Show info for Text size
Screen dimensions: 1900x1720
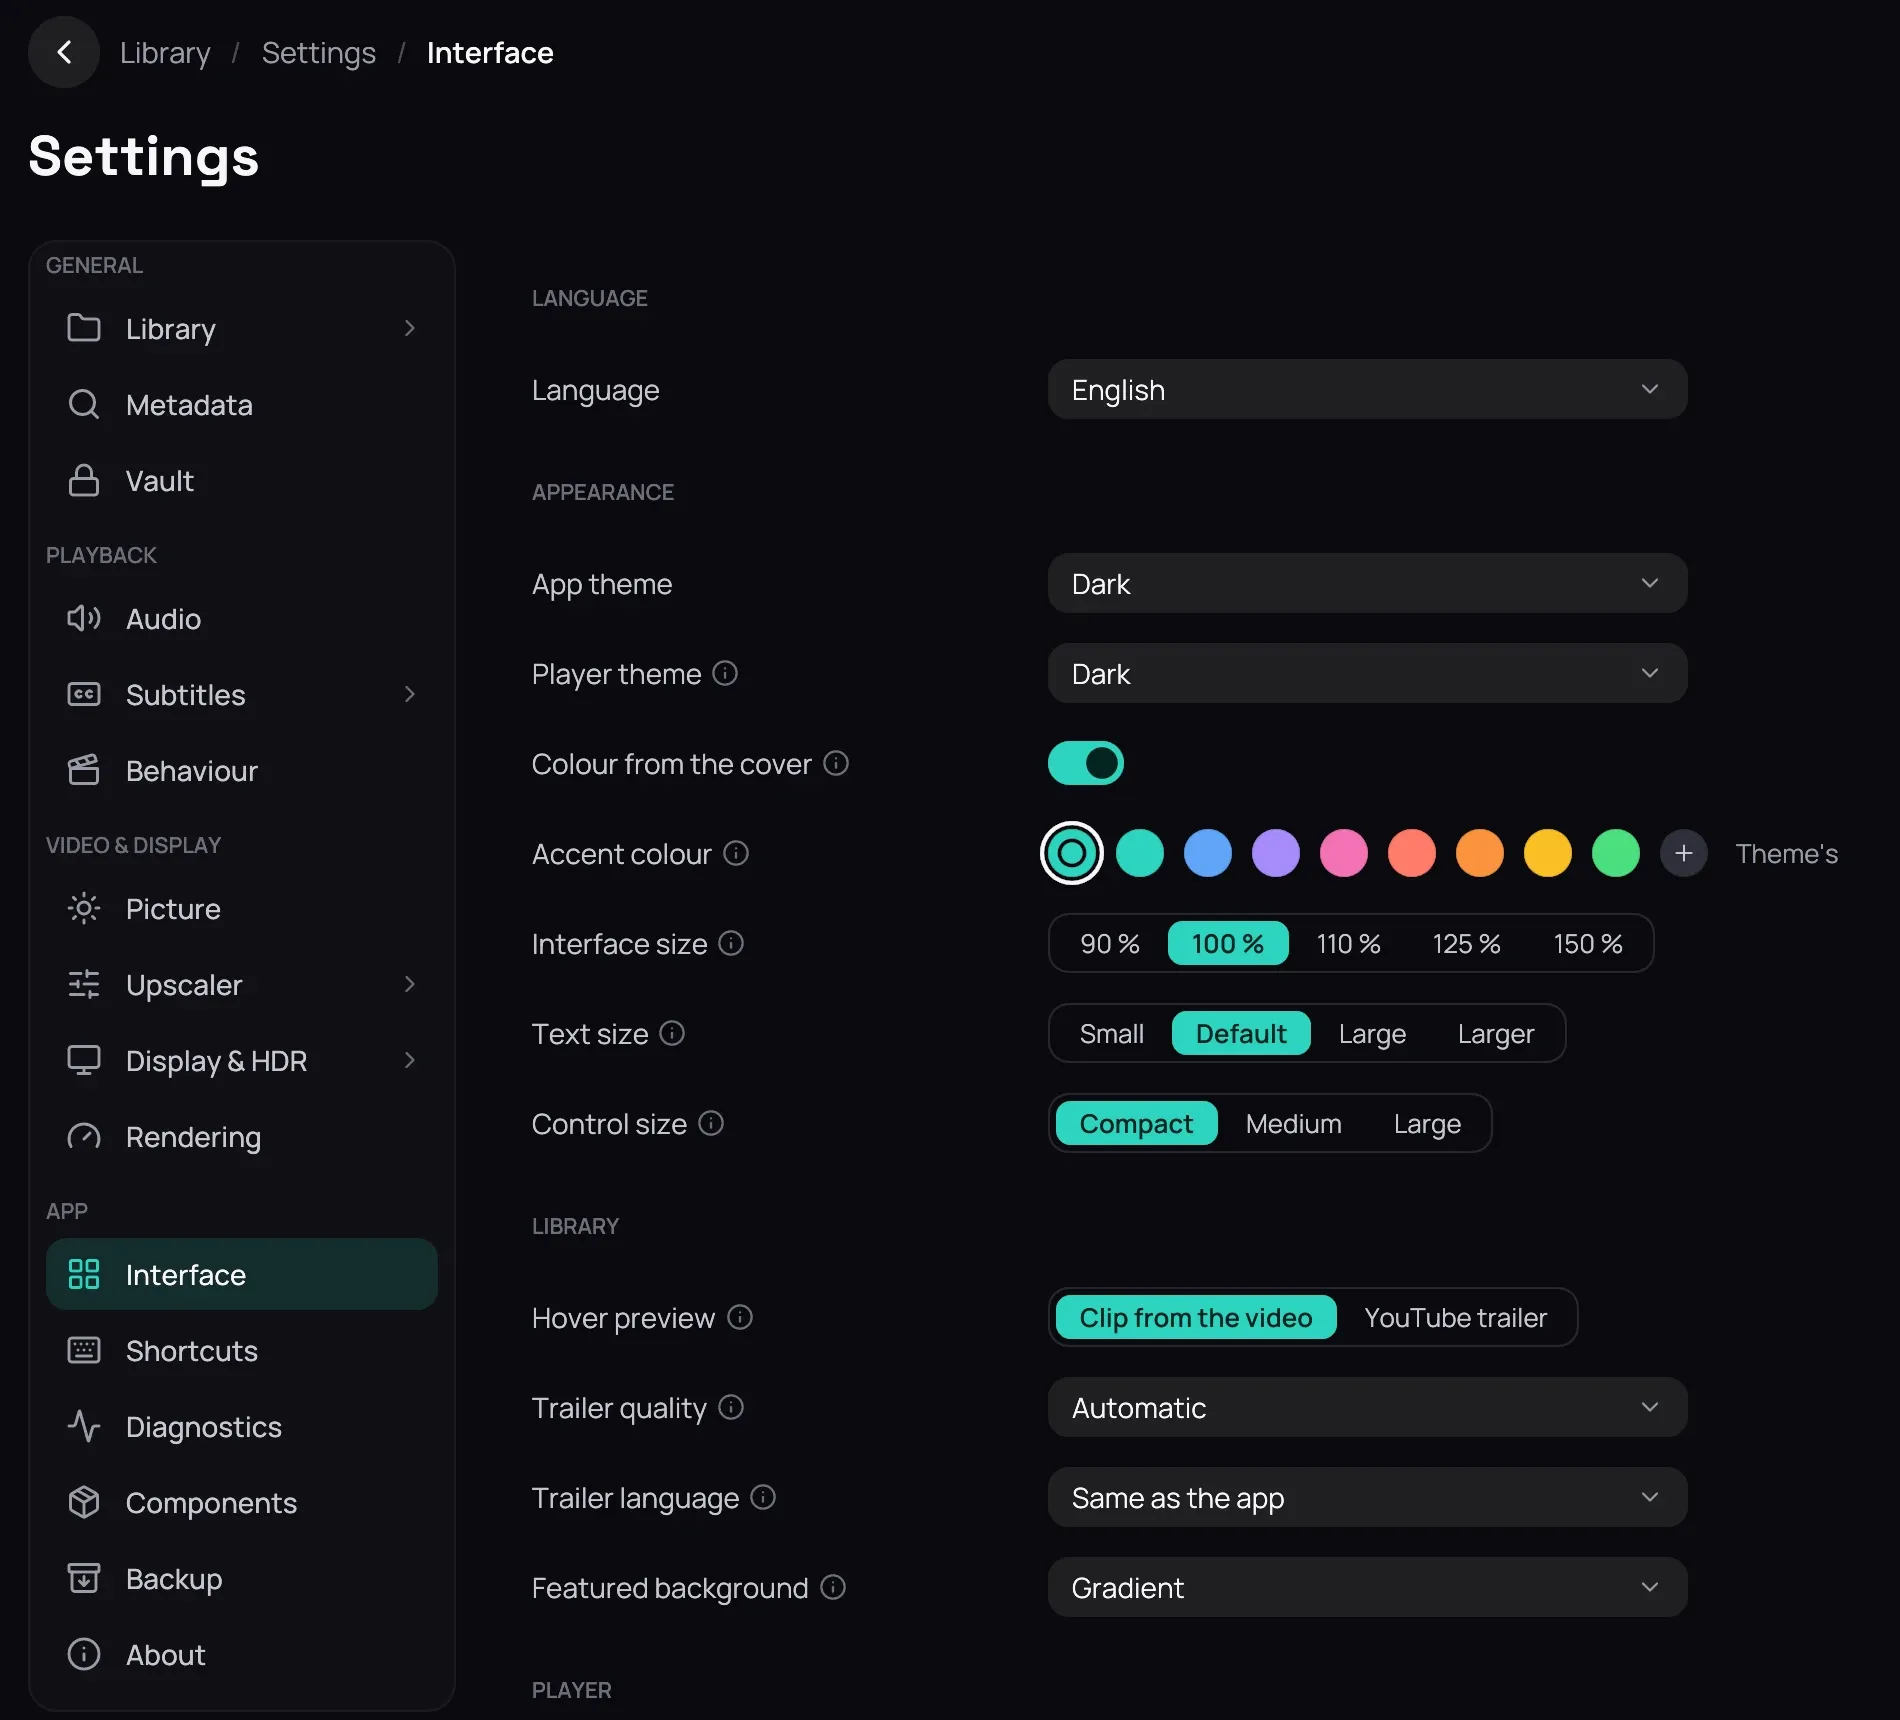click(672, 1033)
